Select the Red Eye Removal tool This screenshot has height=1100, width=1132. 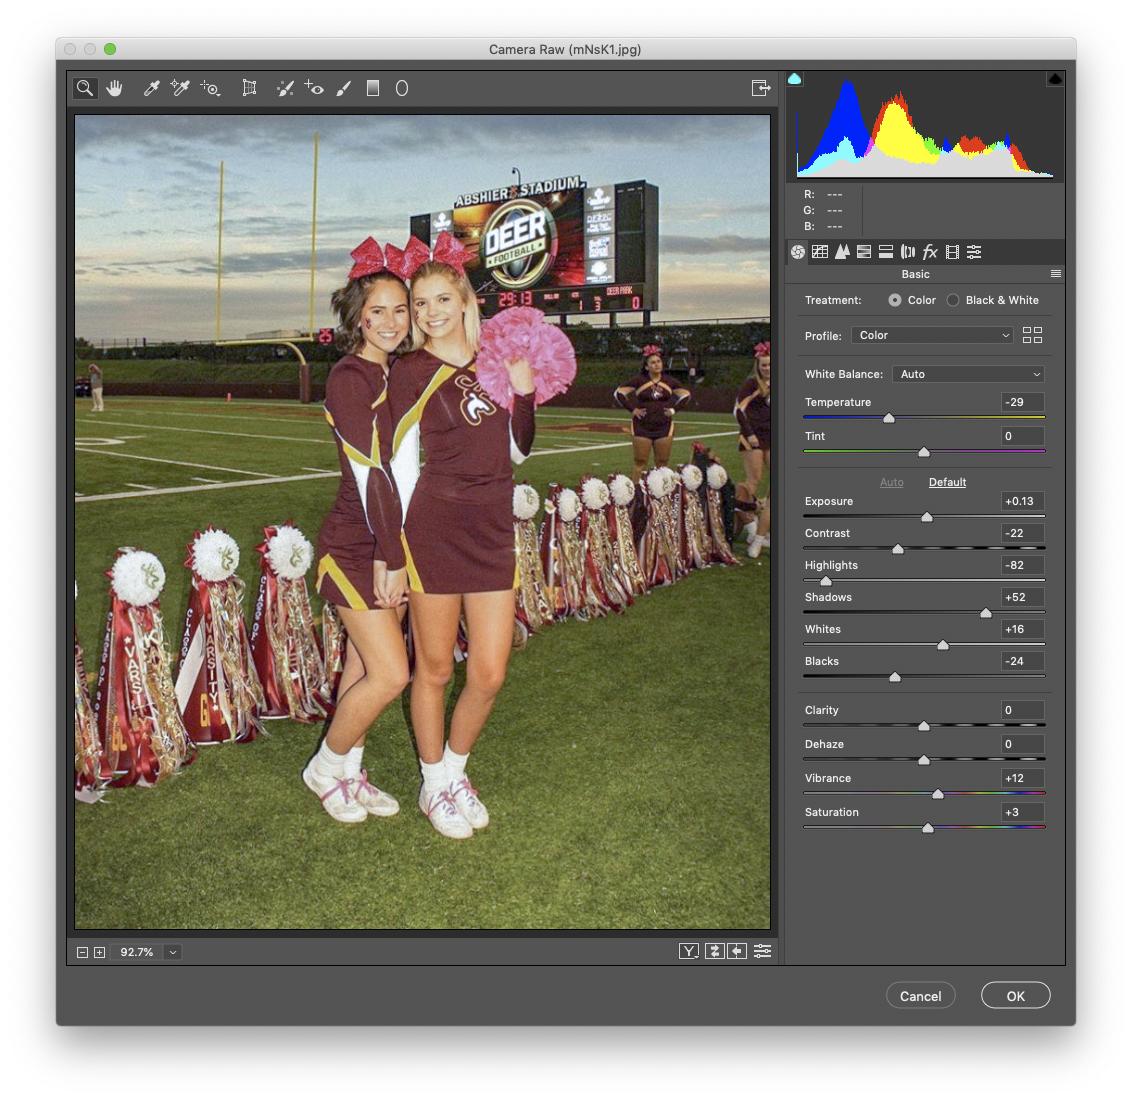tap(313, 88)
